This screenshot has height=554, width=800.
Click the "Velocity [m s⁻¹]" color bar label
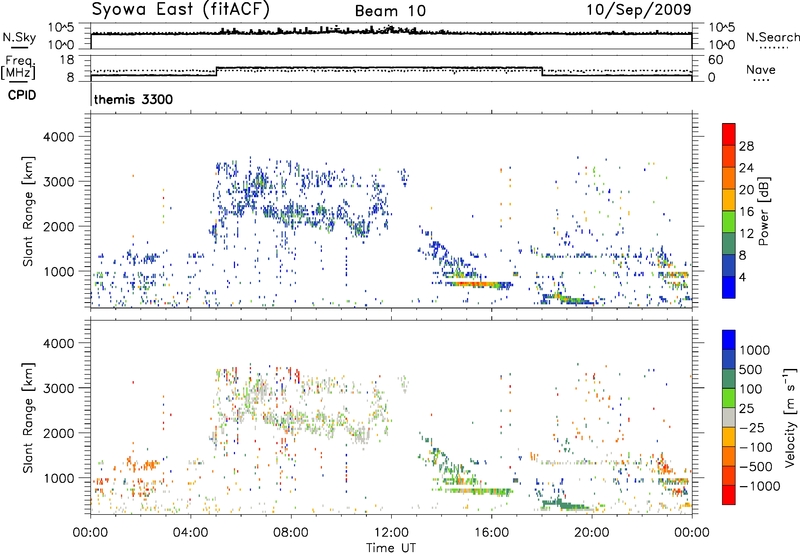point(790,417)
